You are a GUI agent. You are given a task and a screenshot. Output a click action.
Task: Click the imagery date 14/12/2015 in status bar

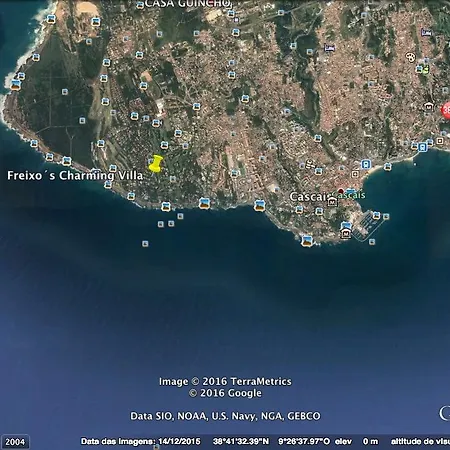(179, 441)
